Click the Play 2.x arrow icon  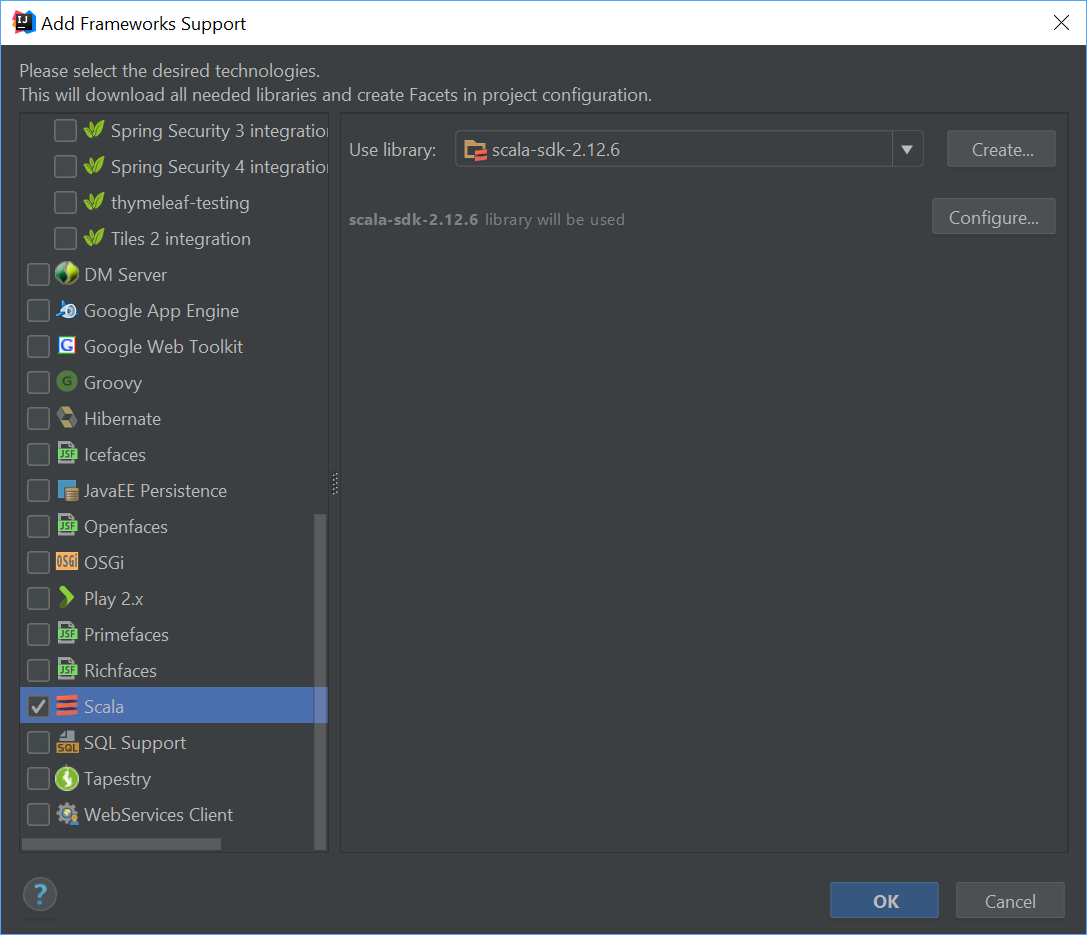(67, 597)
